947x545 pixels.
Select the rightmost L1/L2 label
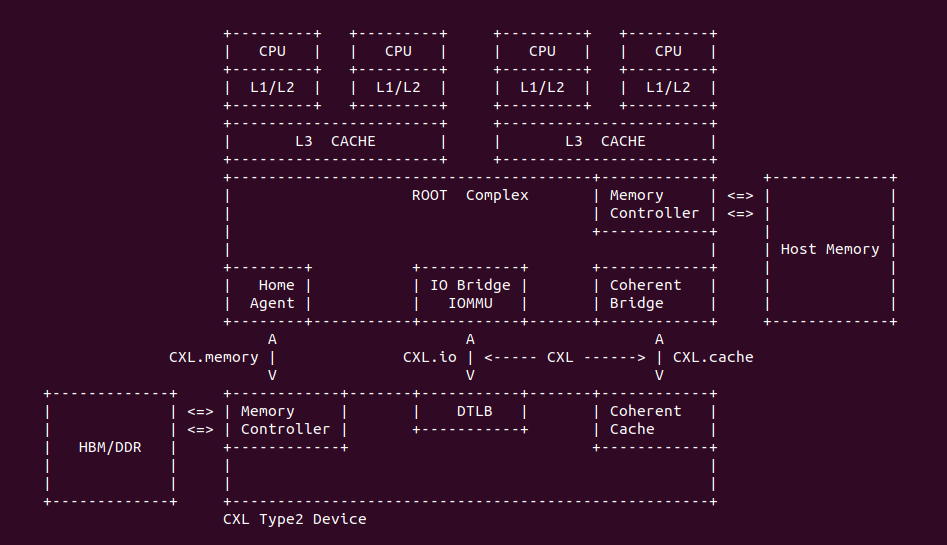tap(668, 87)
